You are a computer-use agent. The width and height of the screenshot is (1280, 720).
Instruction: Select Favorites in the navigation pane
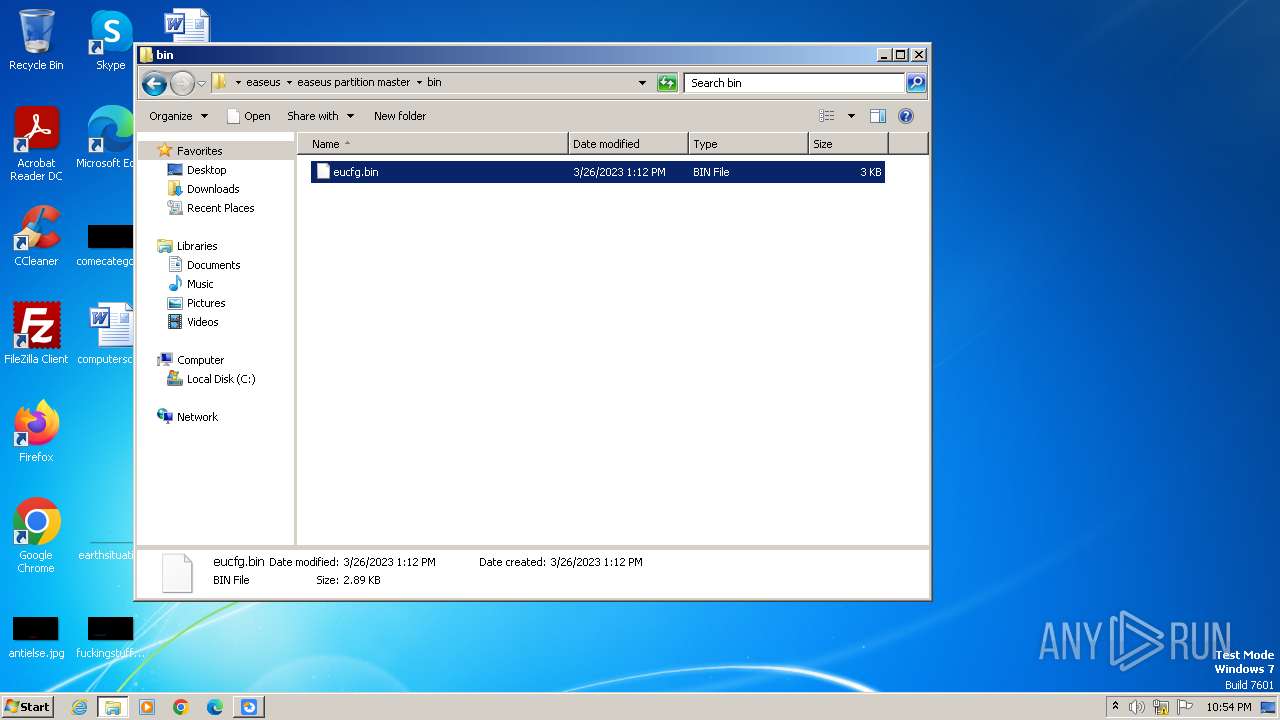(x=199, y=151)
